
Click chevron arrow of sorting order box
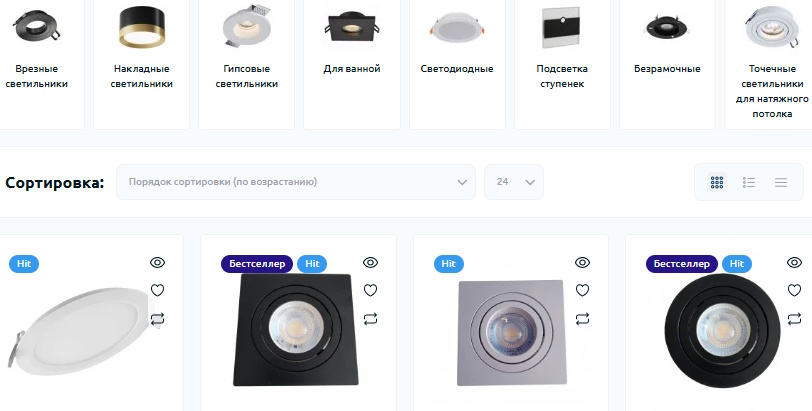[462, 182]
